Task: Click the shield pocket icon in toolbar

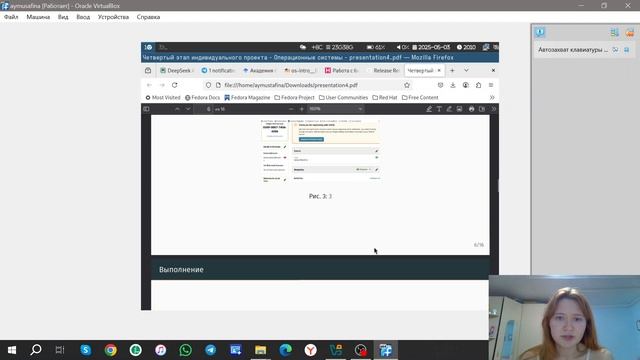Action: coord(440,85)
